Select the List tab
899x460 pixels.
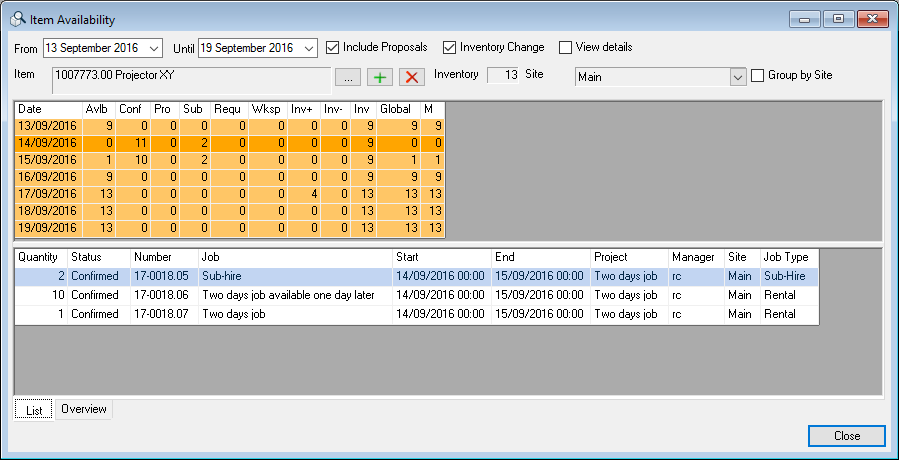click(34, 410)
